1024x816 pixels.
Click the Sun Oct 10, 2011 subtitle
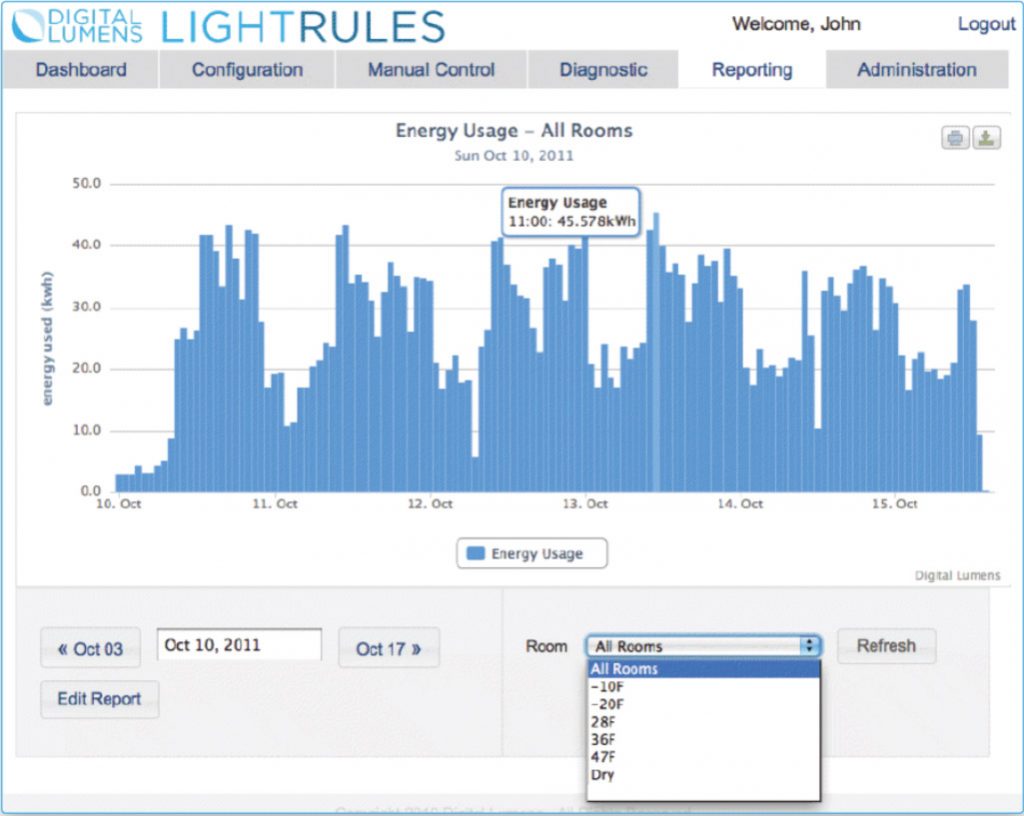pos(514,156)
